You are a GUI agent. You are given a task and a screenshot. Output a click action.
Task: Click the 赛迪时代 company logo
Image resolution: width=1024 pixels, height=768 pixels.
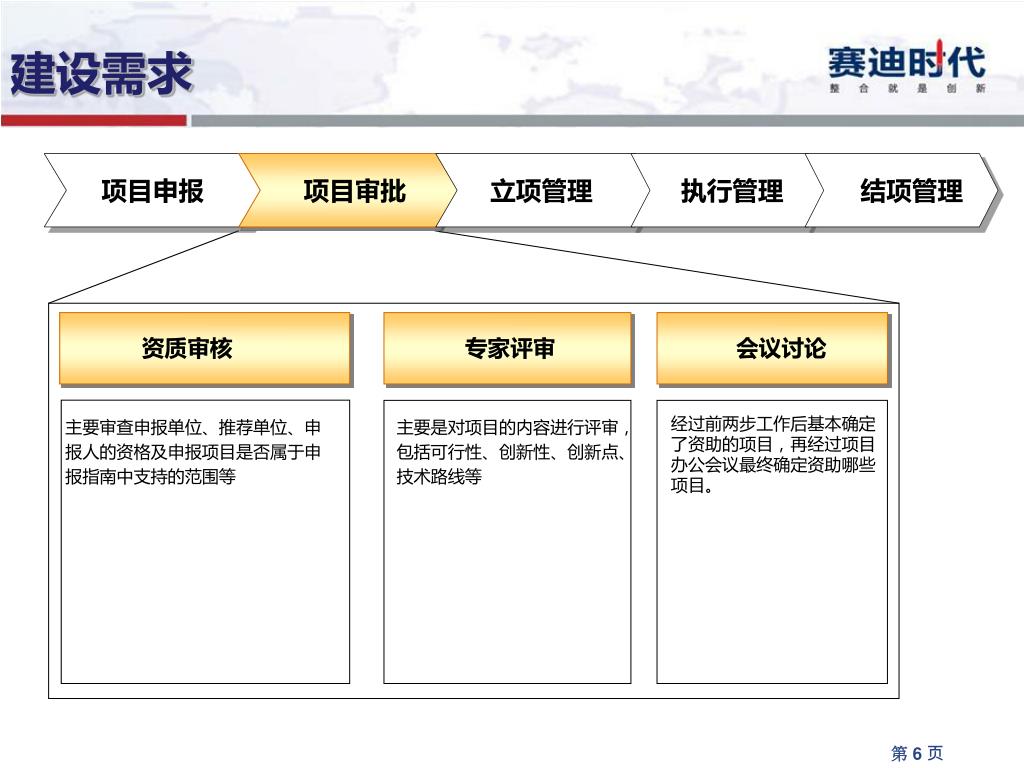click(x=907, y=63)
